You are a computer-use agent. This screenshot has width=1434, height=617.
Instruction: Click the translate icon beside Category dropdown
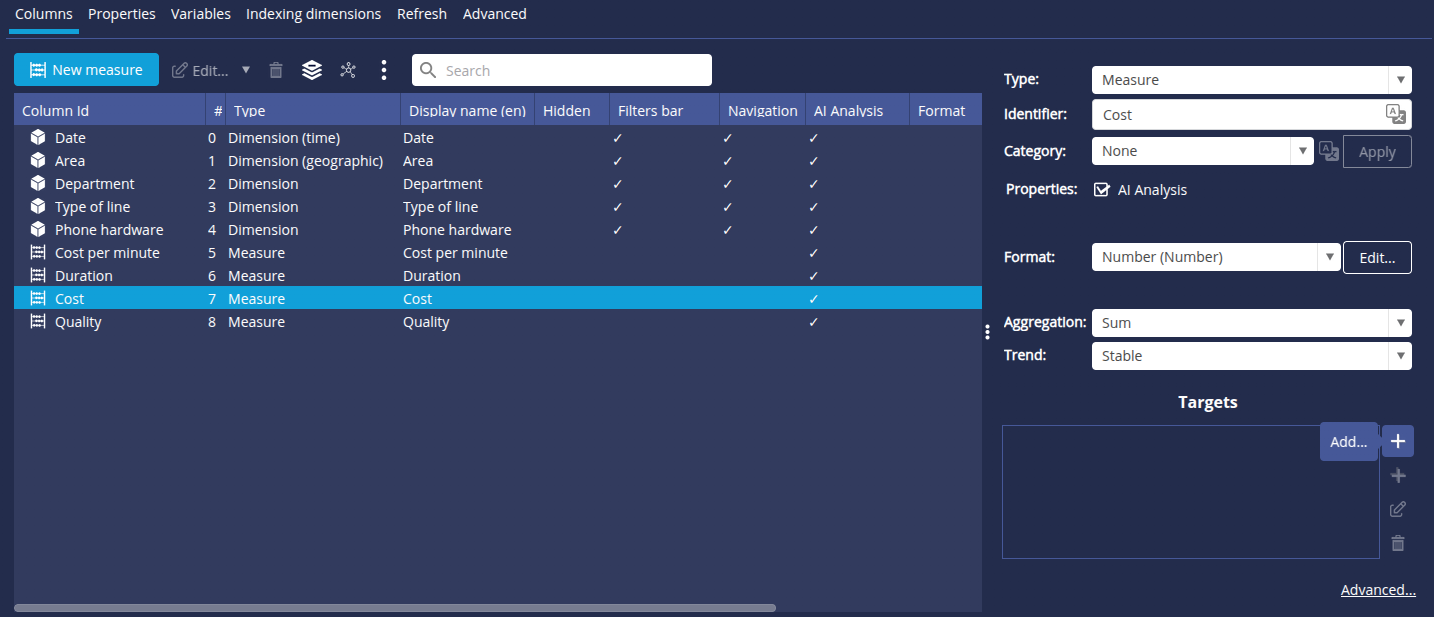tap(1328, 151)
